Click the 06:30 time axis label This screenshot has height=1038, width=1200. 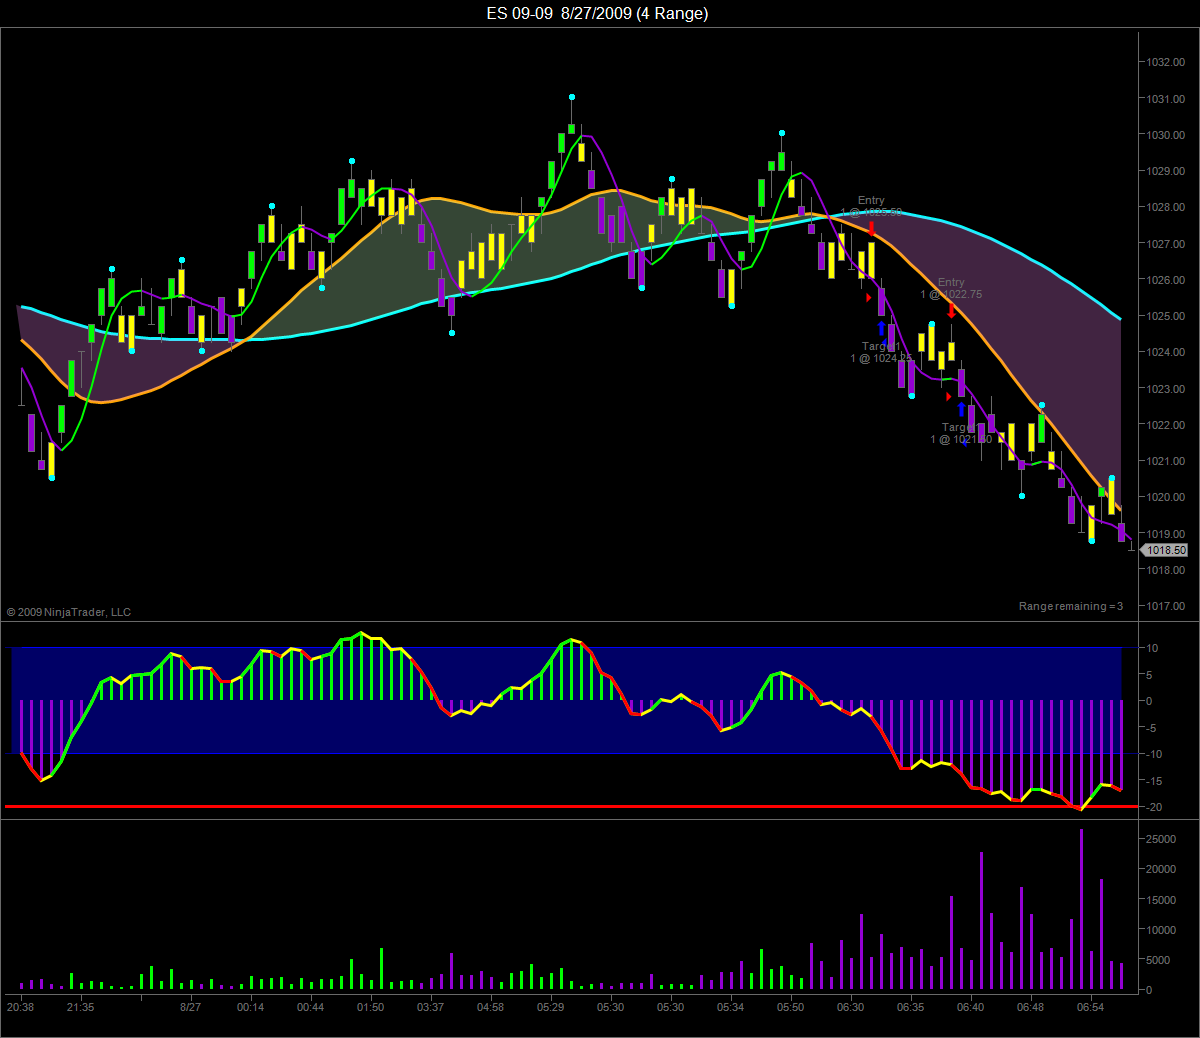[x=850, y=1007]
